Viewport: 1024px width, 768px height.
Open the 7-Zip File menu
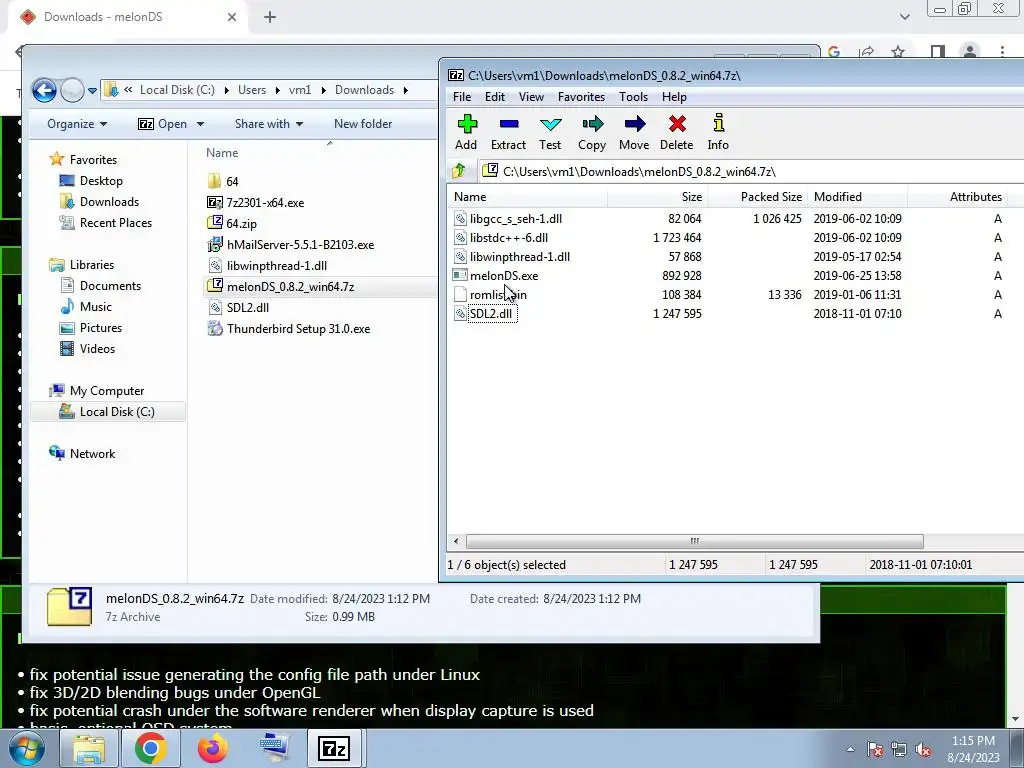point(462,97)
